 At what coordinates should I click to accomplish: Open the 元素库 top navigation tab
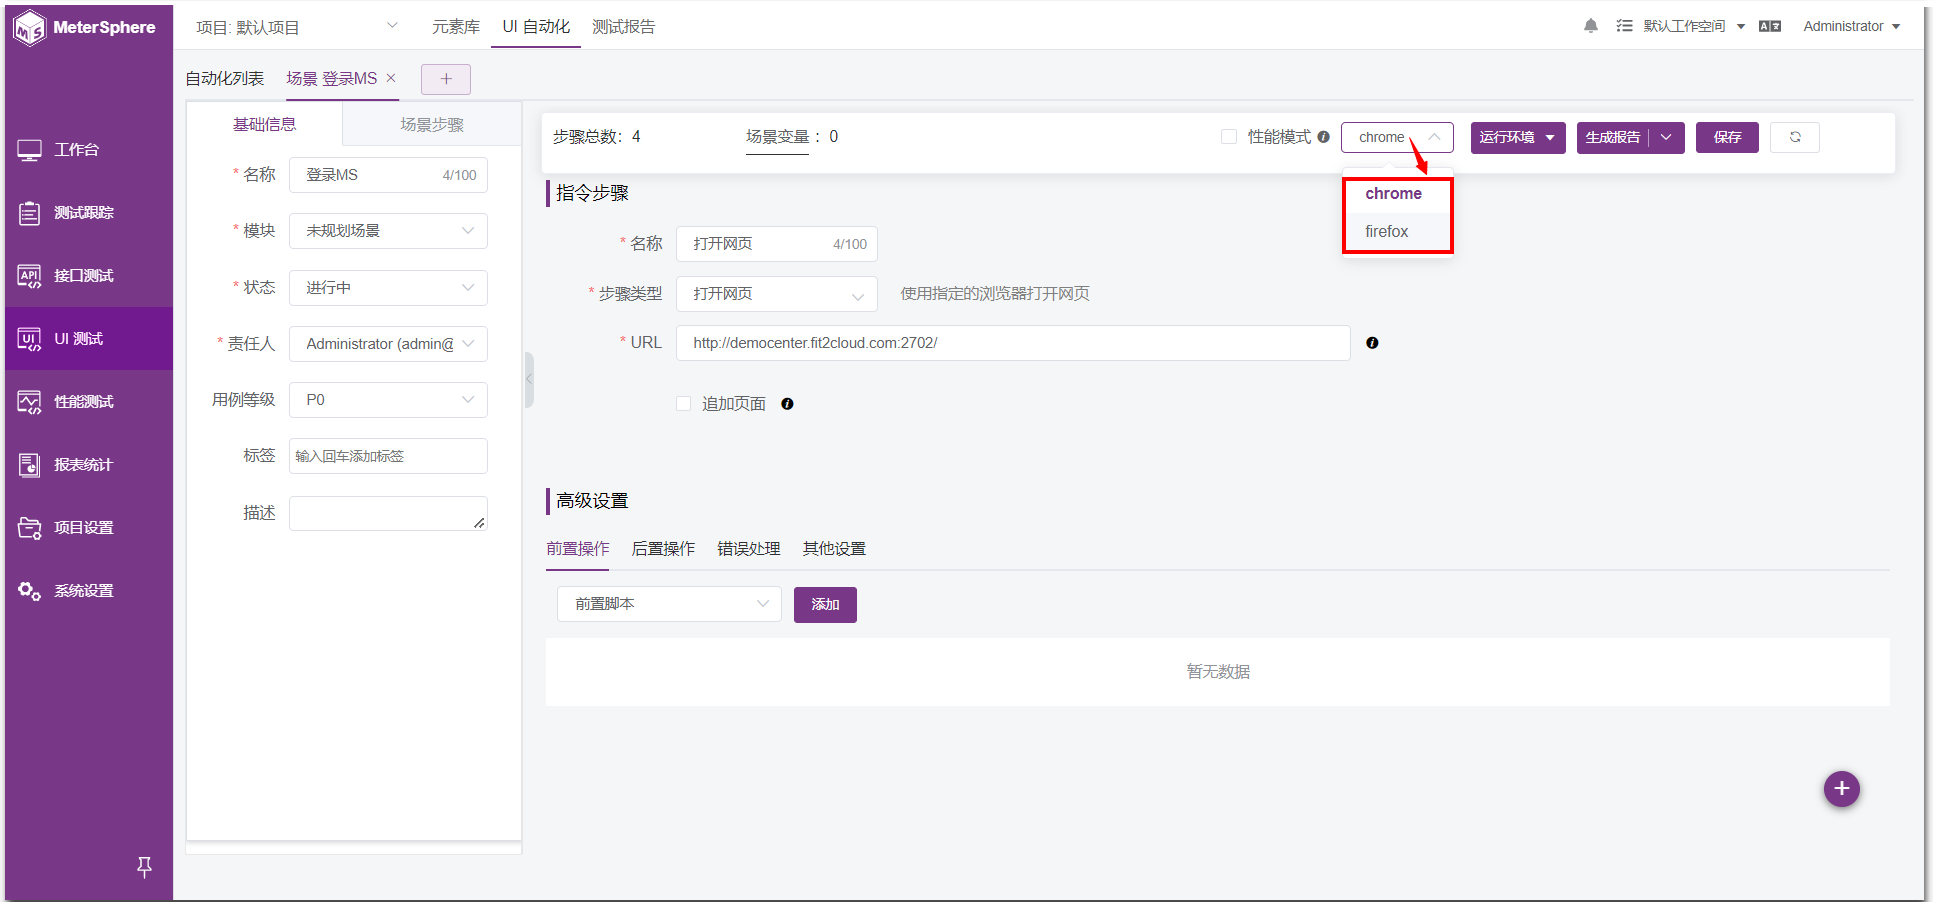(456, 27)
